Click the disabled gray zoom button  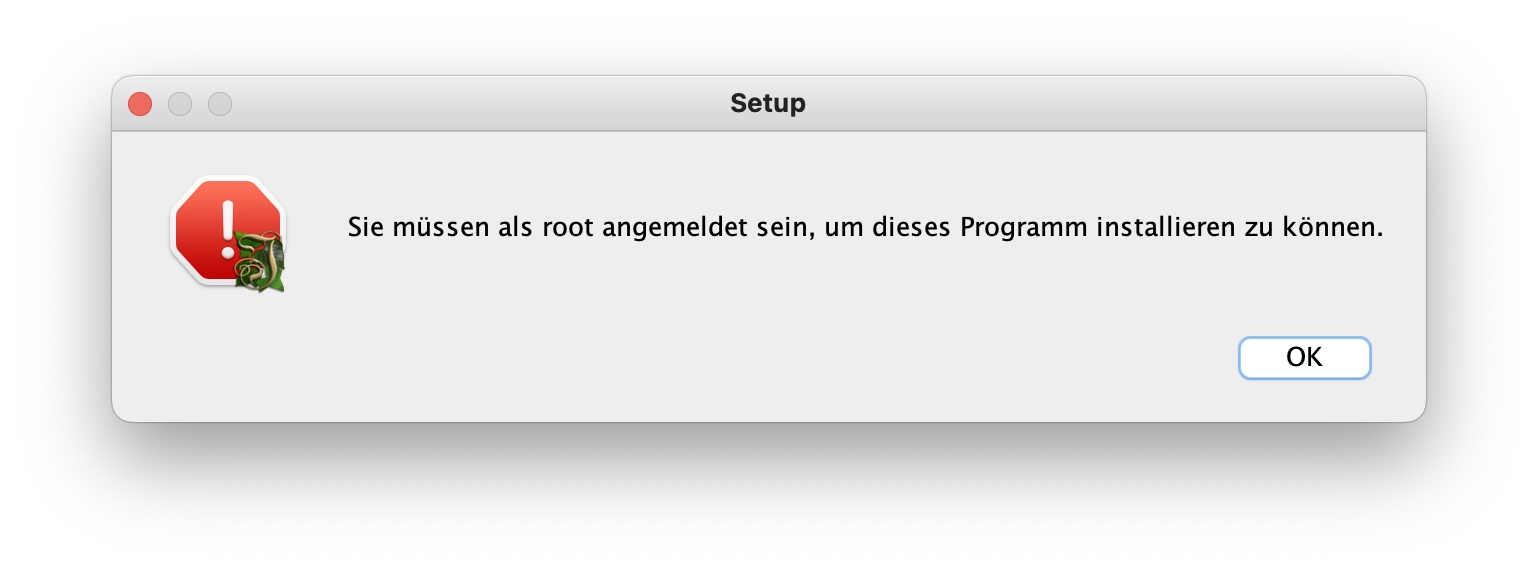point(220,104)
